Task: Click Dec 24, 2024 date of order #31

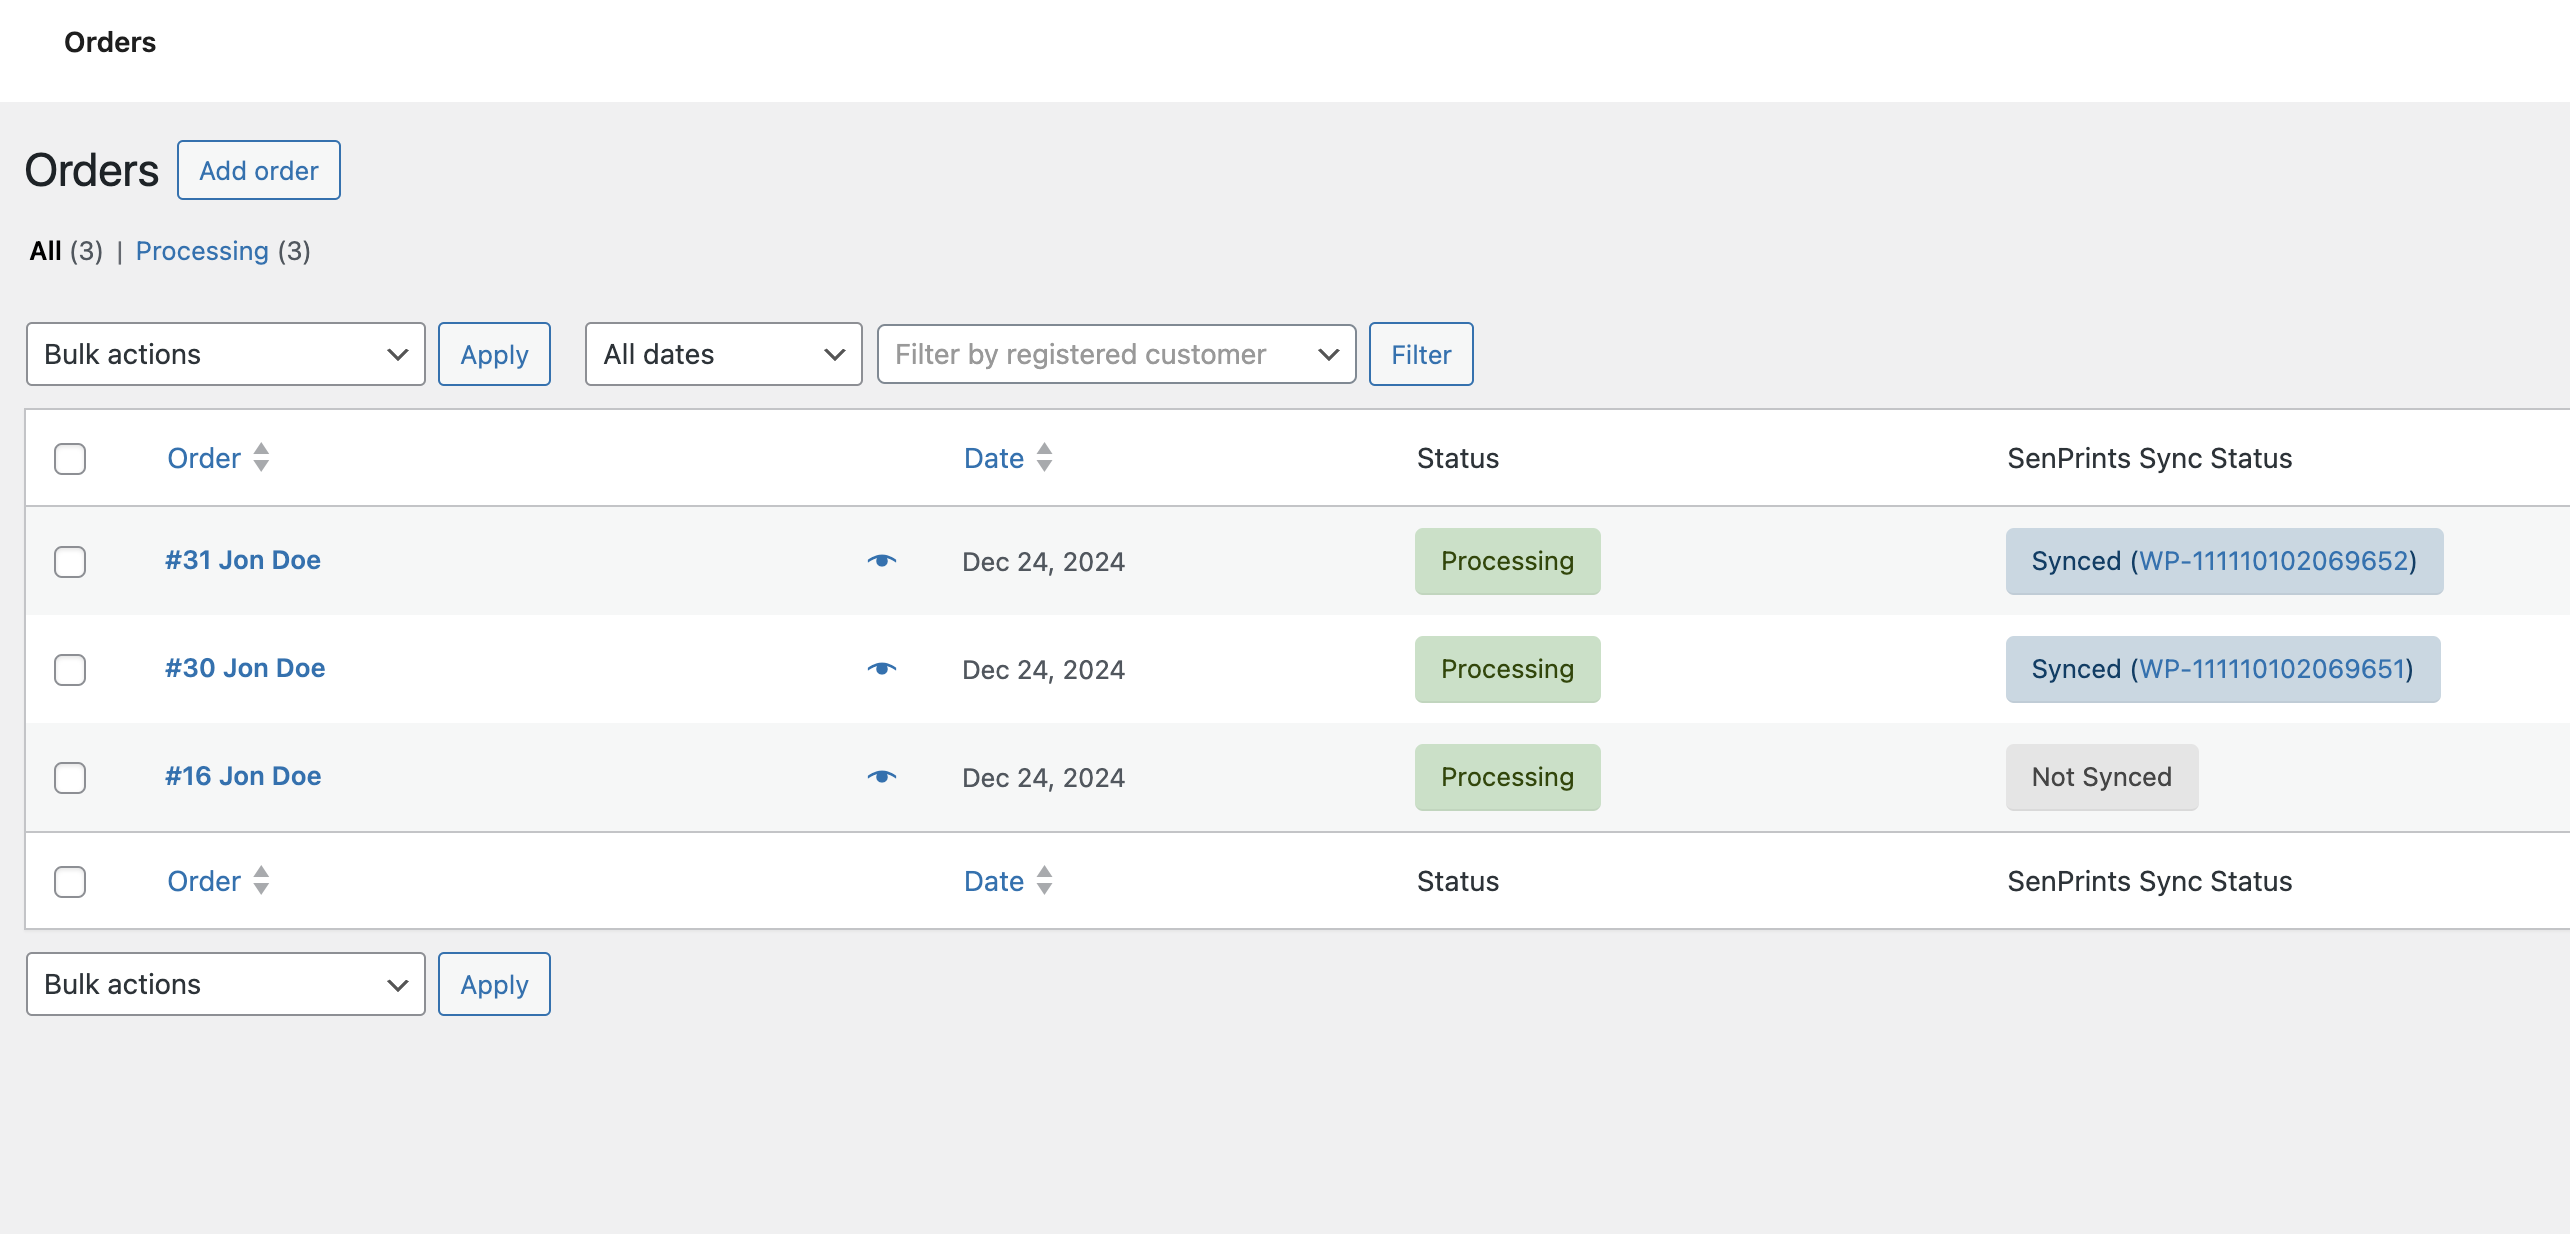Action: pyautogui.click(x=1043, y=562)
